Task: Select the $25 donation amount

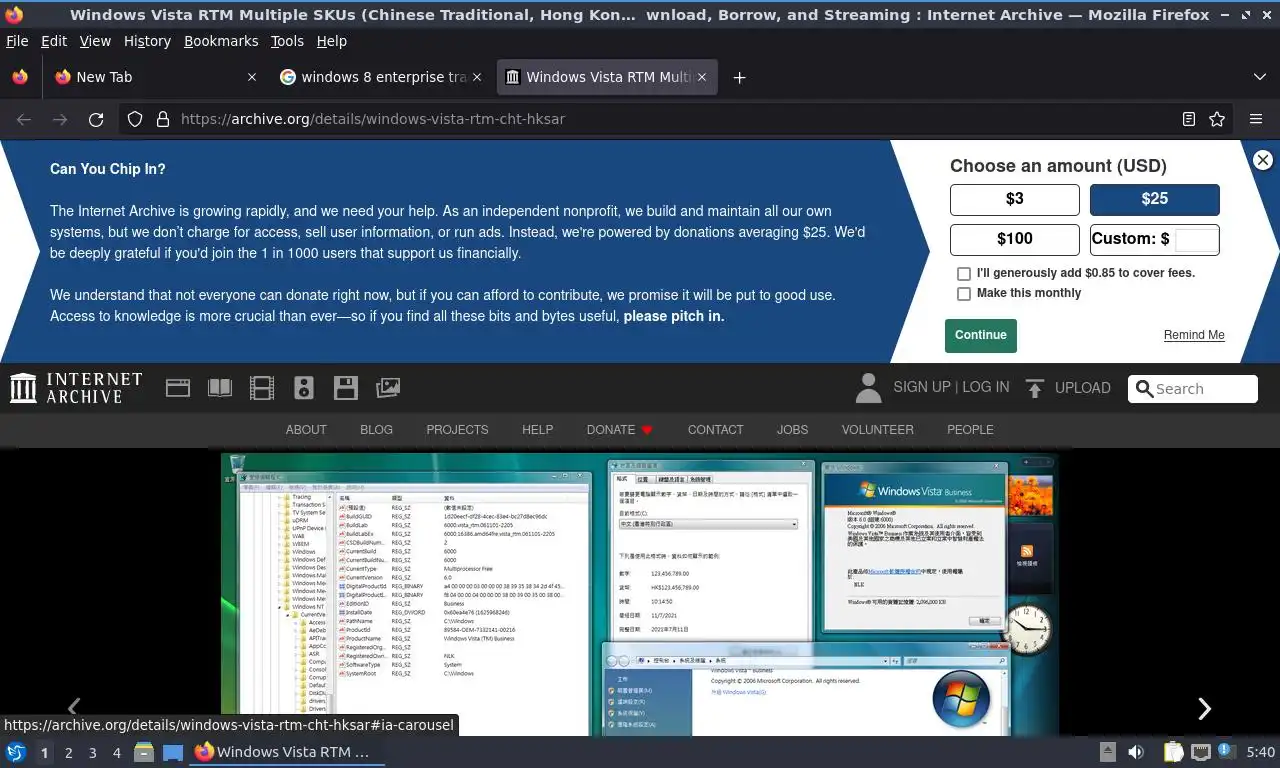Action: coord(1155,199)
